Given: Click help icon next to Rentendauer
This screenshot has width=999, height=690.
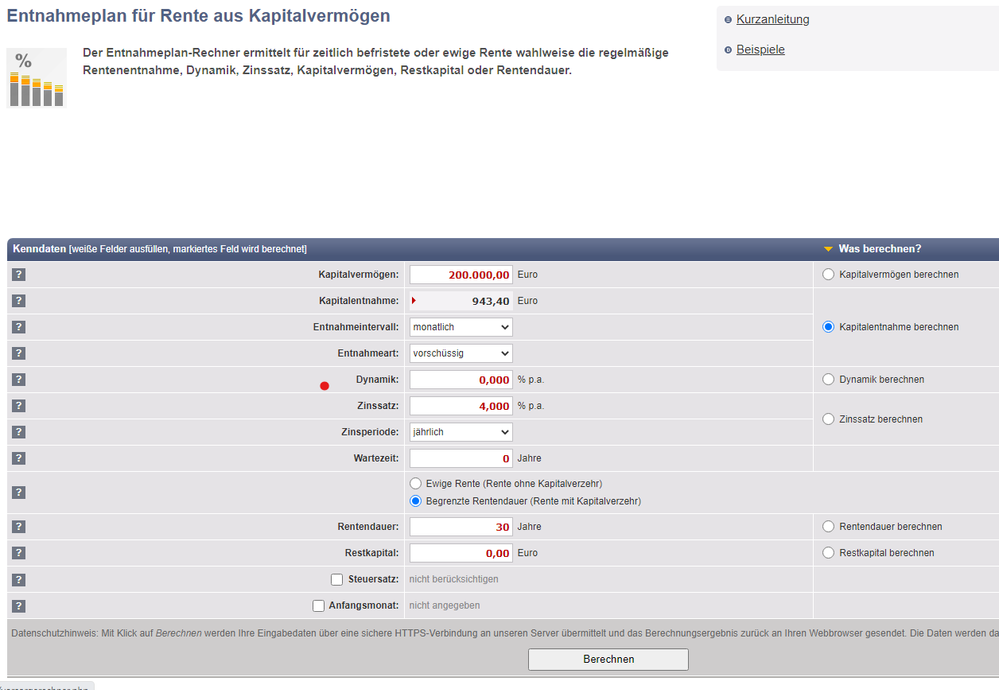Looking at the screenshot, I should pyautogui.click(x=18, y=527).
